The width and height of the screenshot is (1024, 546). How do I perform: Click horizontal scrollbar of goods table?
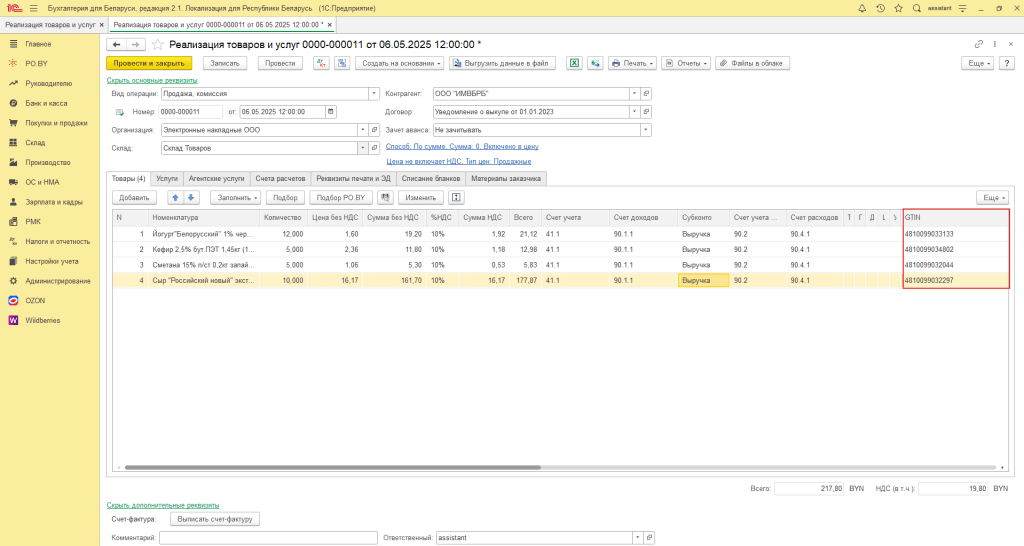click(332, 468)
